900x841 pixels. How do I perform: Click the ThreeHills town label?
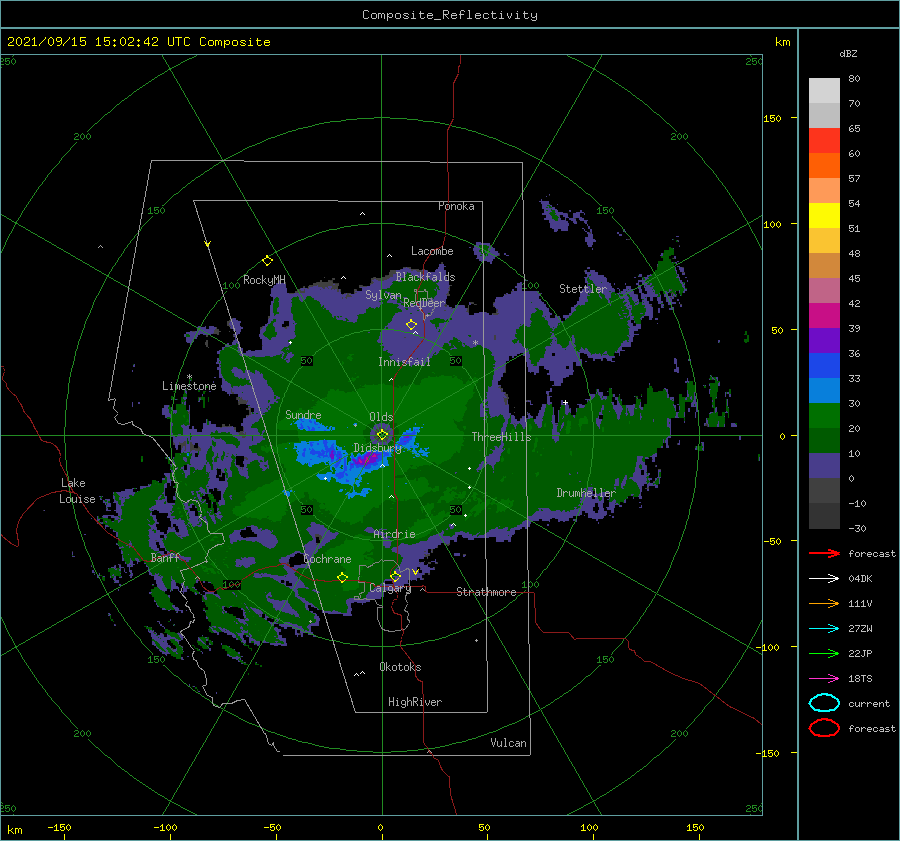[502, 437]
